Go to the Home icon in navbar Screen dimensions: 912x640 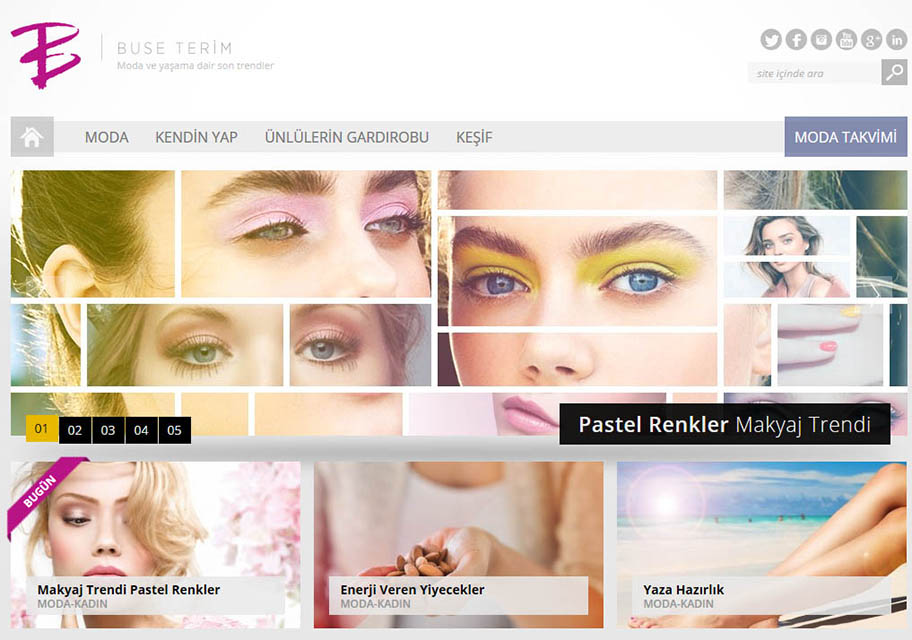tap(32, 137)
